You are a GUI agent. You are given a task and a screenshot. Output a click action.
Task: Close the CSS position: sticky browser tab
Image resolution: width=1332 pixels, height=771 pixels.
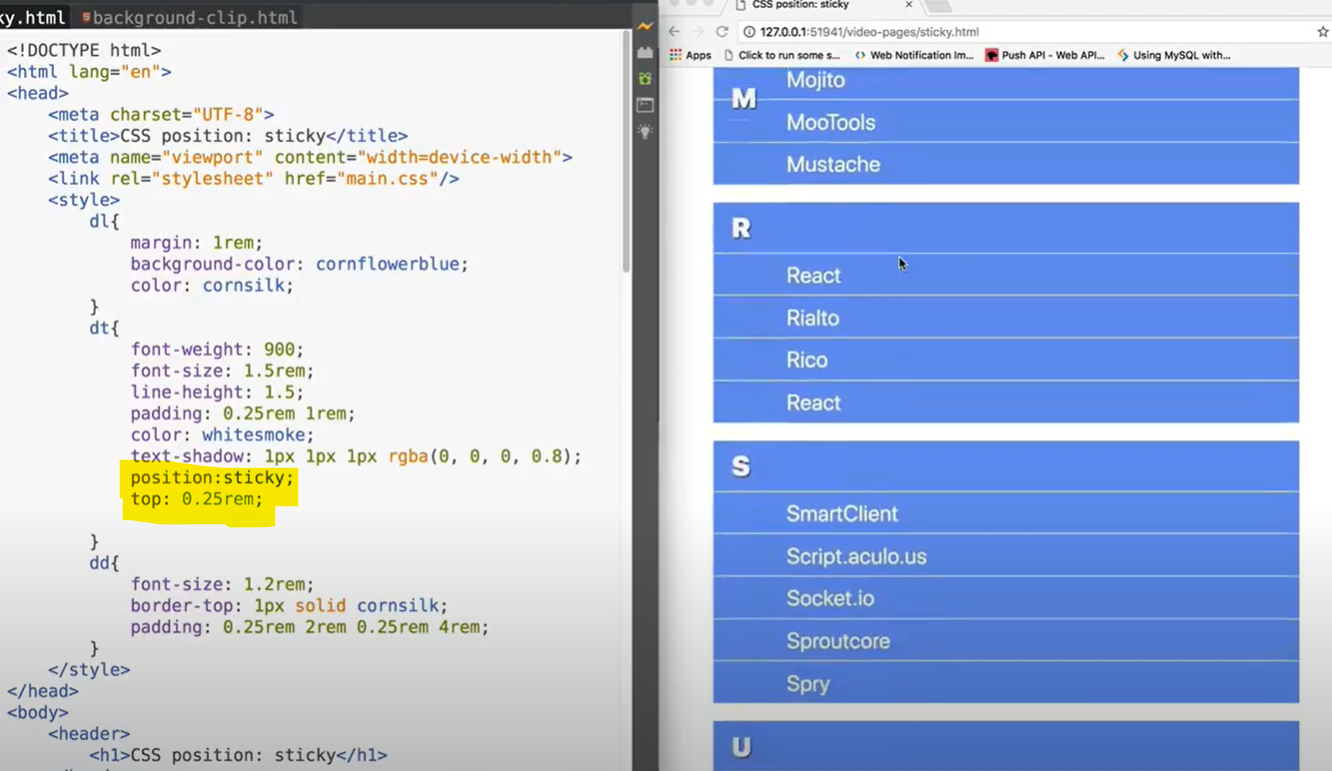908,5
